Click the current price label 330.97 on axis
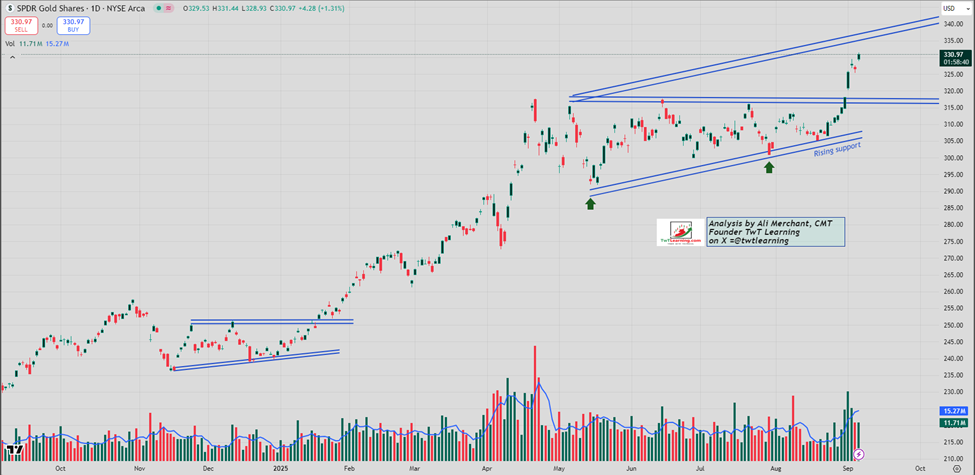975x475 pixels. click(952, 56)
